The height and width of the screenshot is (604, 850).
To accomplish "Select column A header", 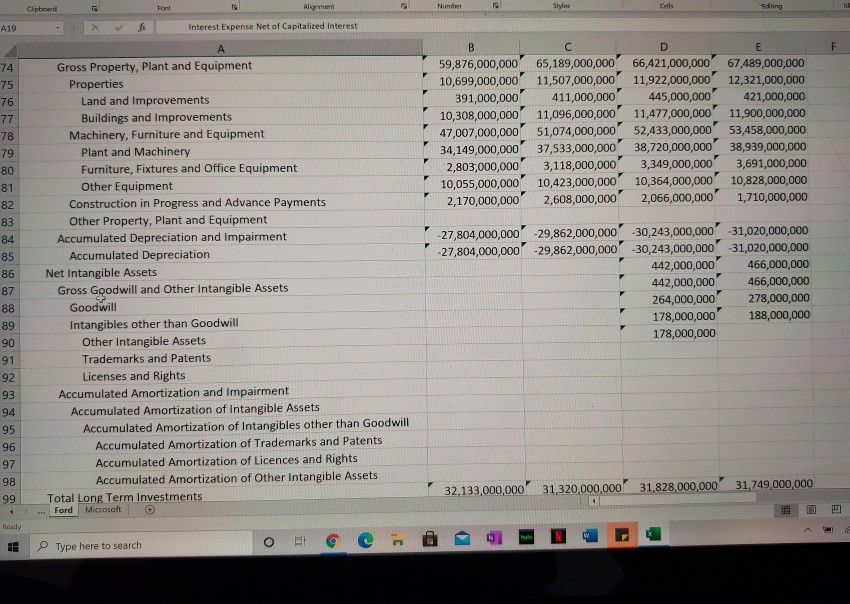I will pyautogui.click(x=221, y=49).
